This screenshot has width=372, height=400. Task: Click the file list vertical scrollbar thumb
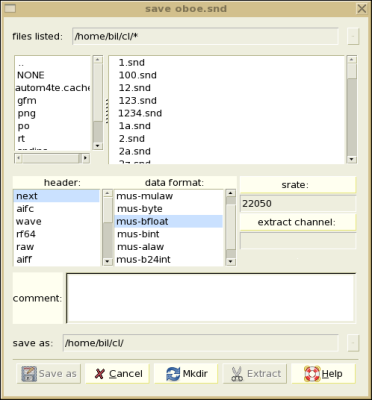352,72
